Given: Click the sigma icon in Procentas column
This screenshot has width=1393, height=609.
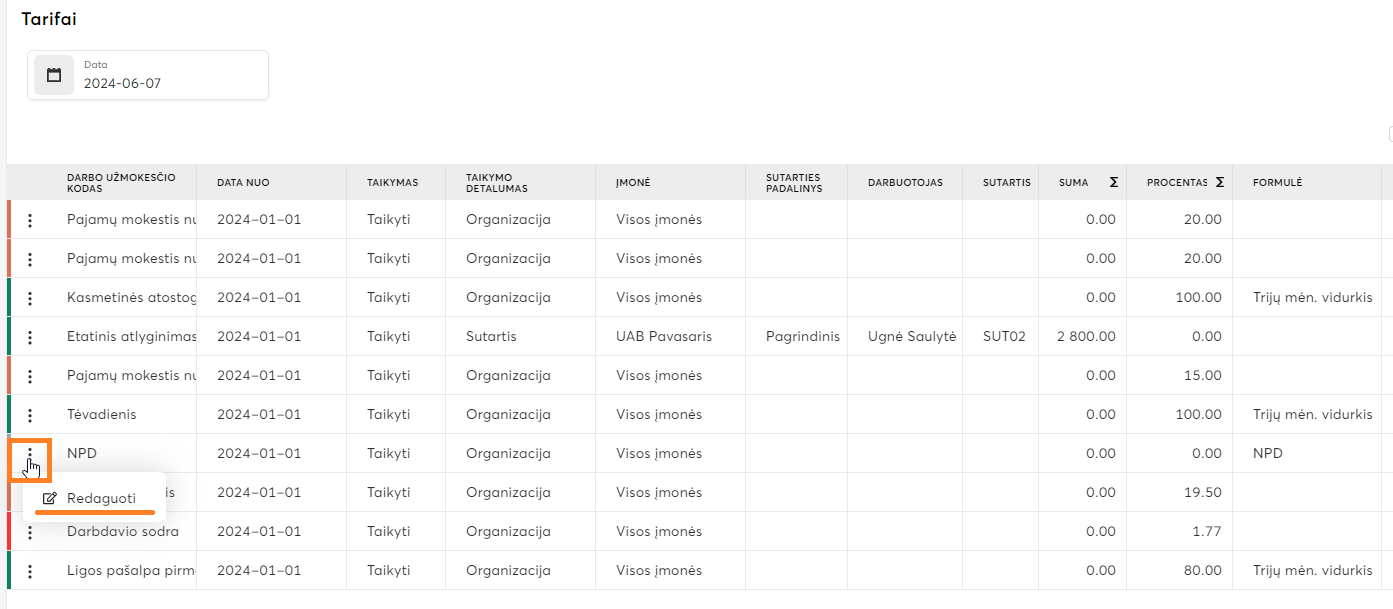Looking at the screenshot, I should [x=1219, y=182].
